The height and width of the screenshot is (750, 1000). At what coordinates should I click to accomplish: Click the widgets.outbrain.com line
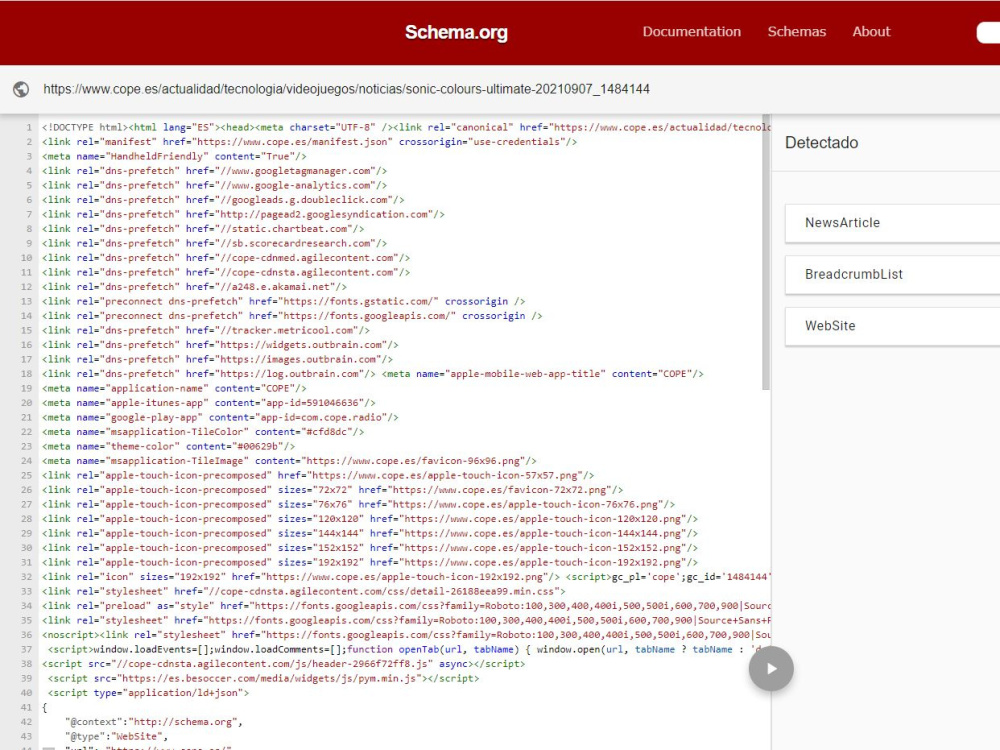point(220,345)
